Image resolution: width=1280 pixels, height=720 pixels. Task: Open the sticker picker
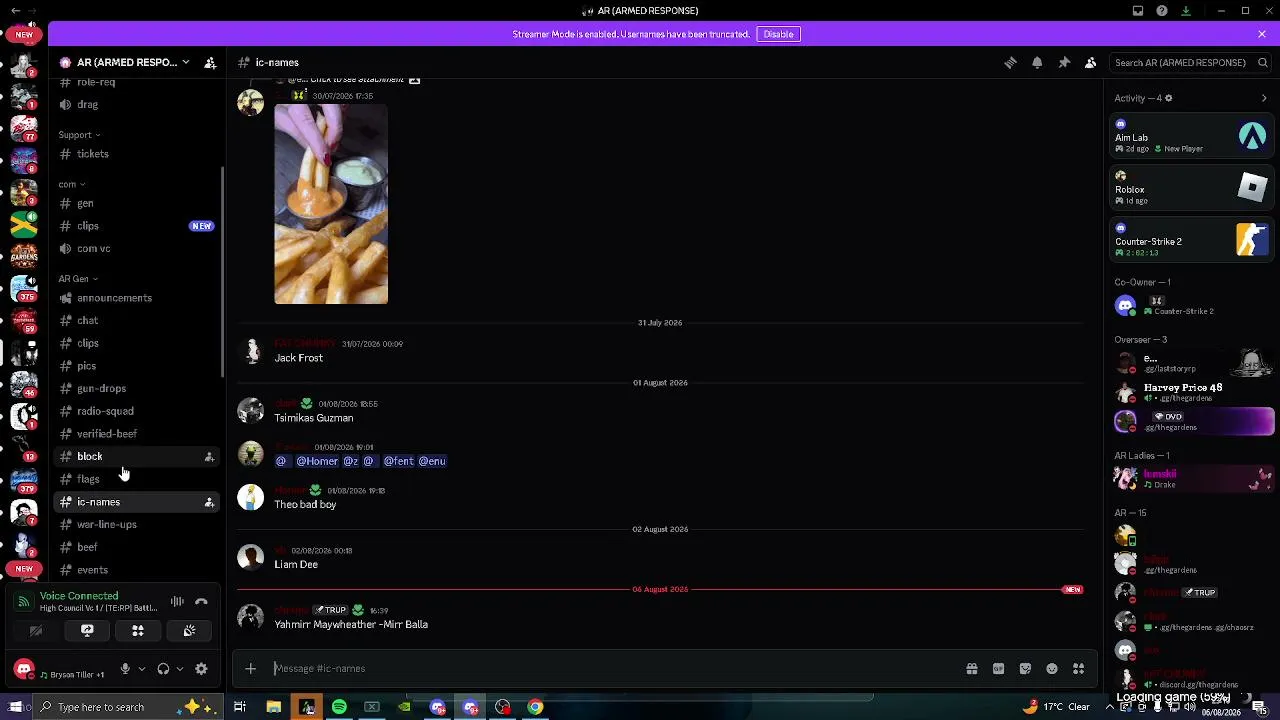1025,669
